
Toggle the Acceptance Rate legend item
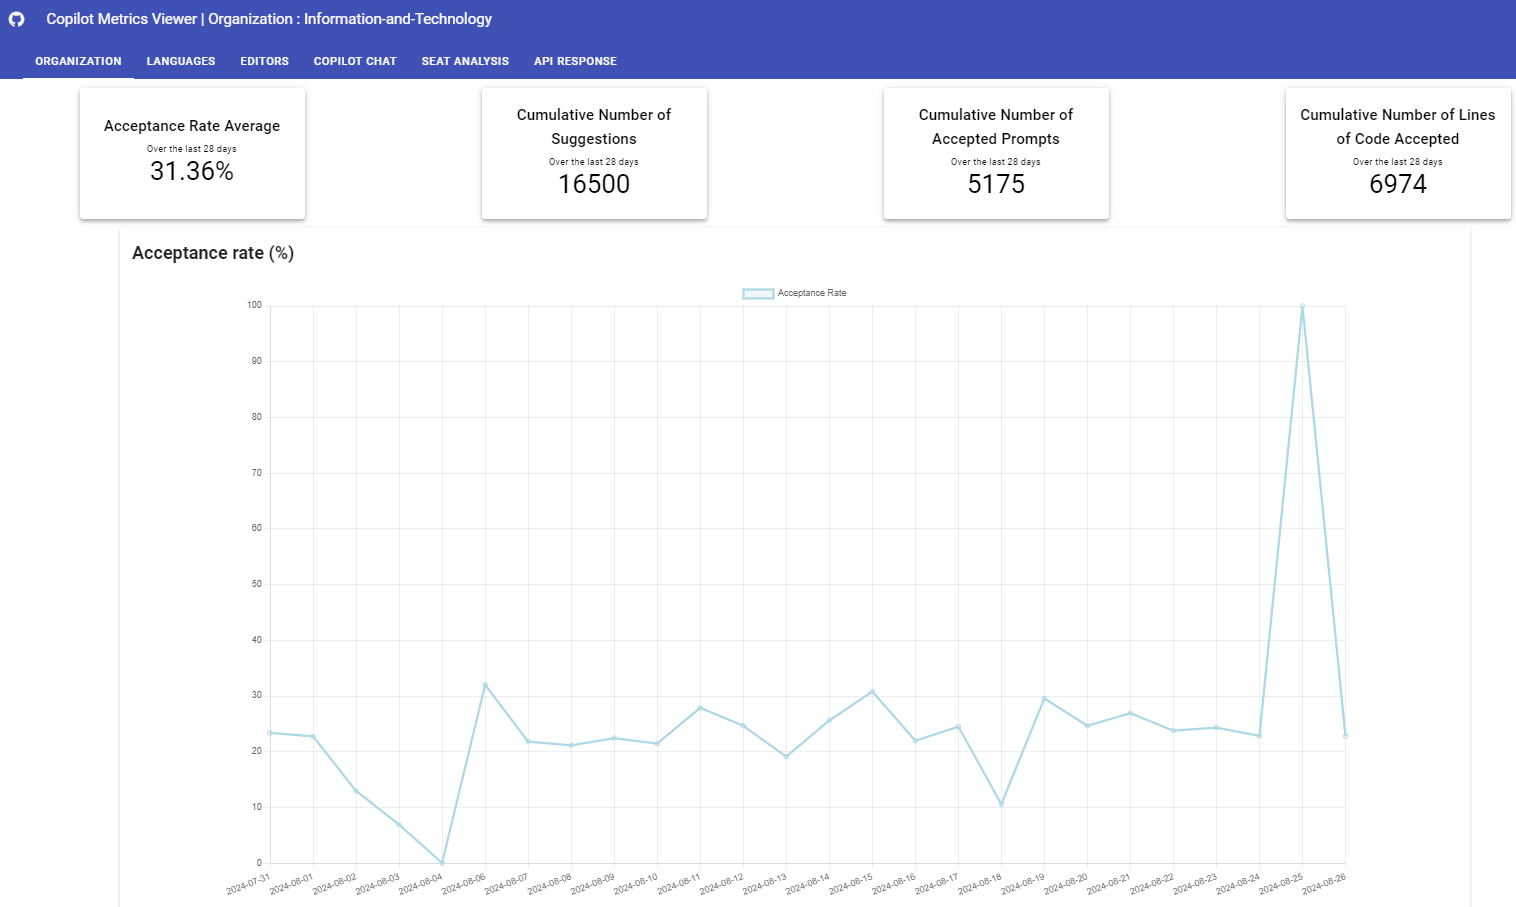795,293
